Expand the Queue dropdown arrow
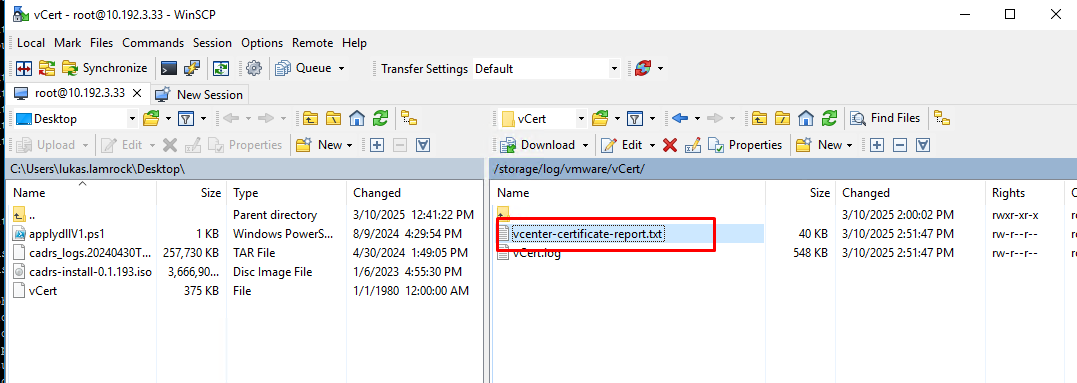The height and width of the screenshot is (383, 1077). click(341, 69)
